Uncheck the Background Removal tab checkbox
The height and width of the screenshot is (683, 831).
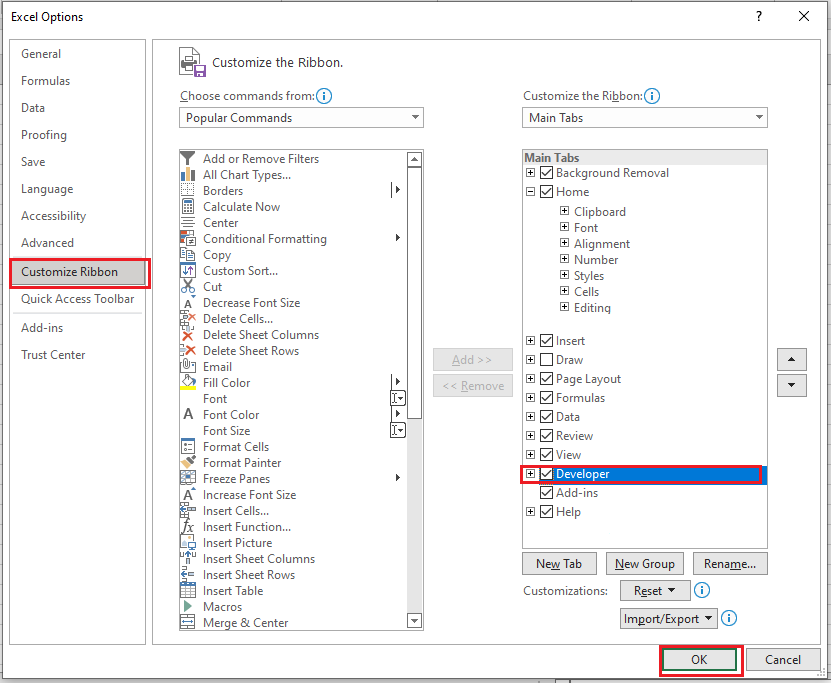tap(546, 173)
